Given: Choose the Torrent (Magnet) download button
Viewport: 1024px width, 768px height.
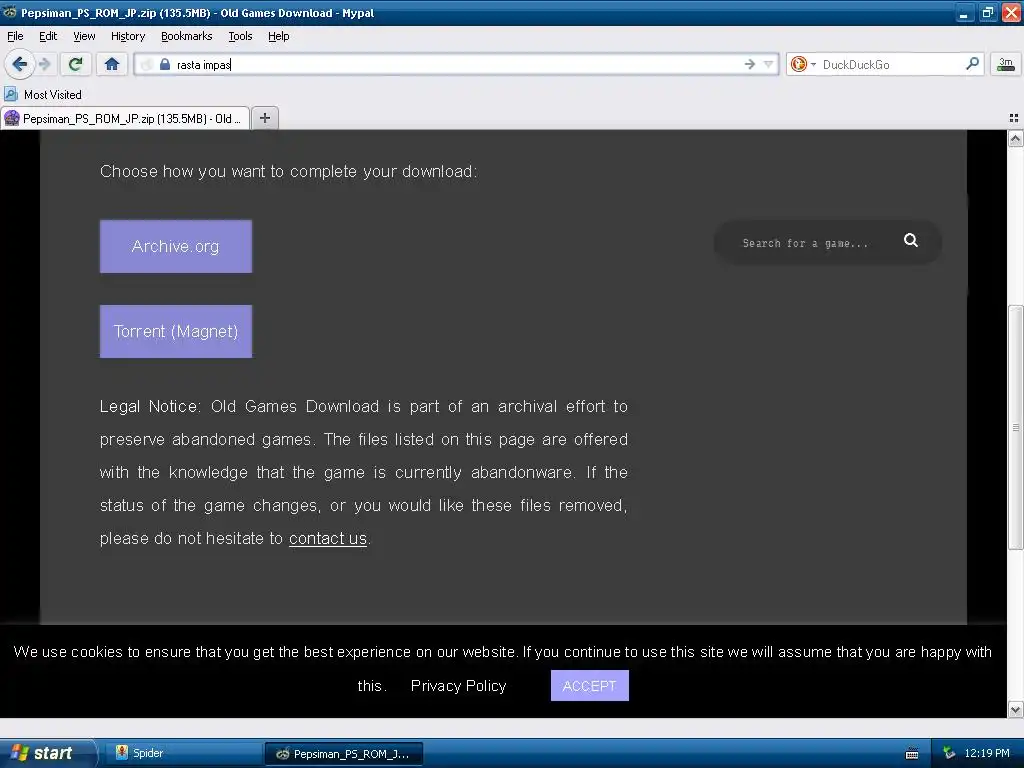Looking at the screenshot, I should (x=176, y=331).
